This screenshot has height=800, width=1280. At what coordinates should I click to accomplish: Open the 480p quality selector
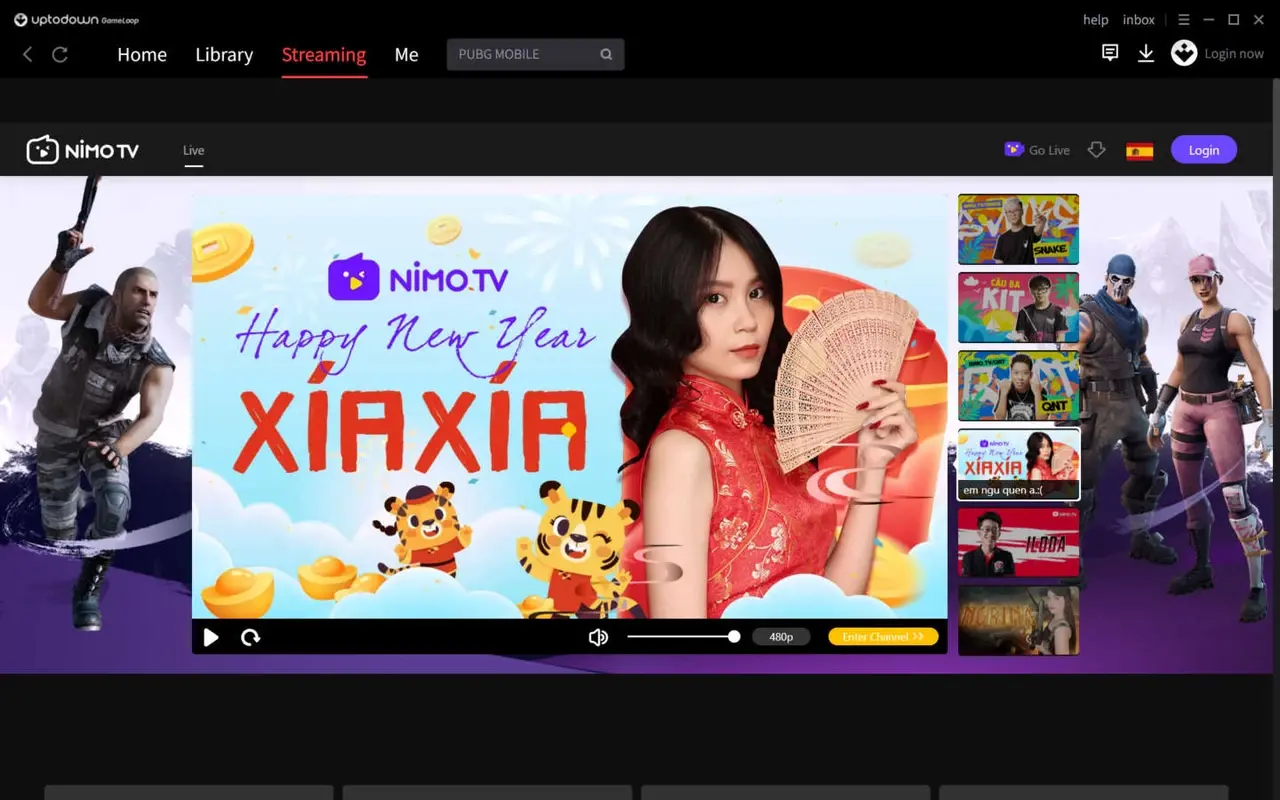[781, 636]
